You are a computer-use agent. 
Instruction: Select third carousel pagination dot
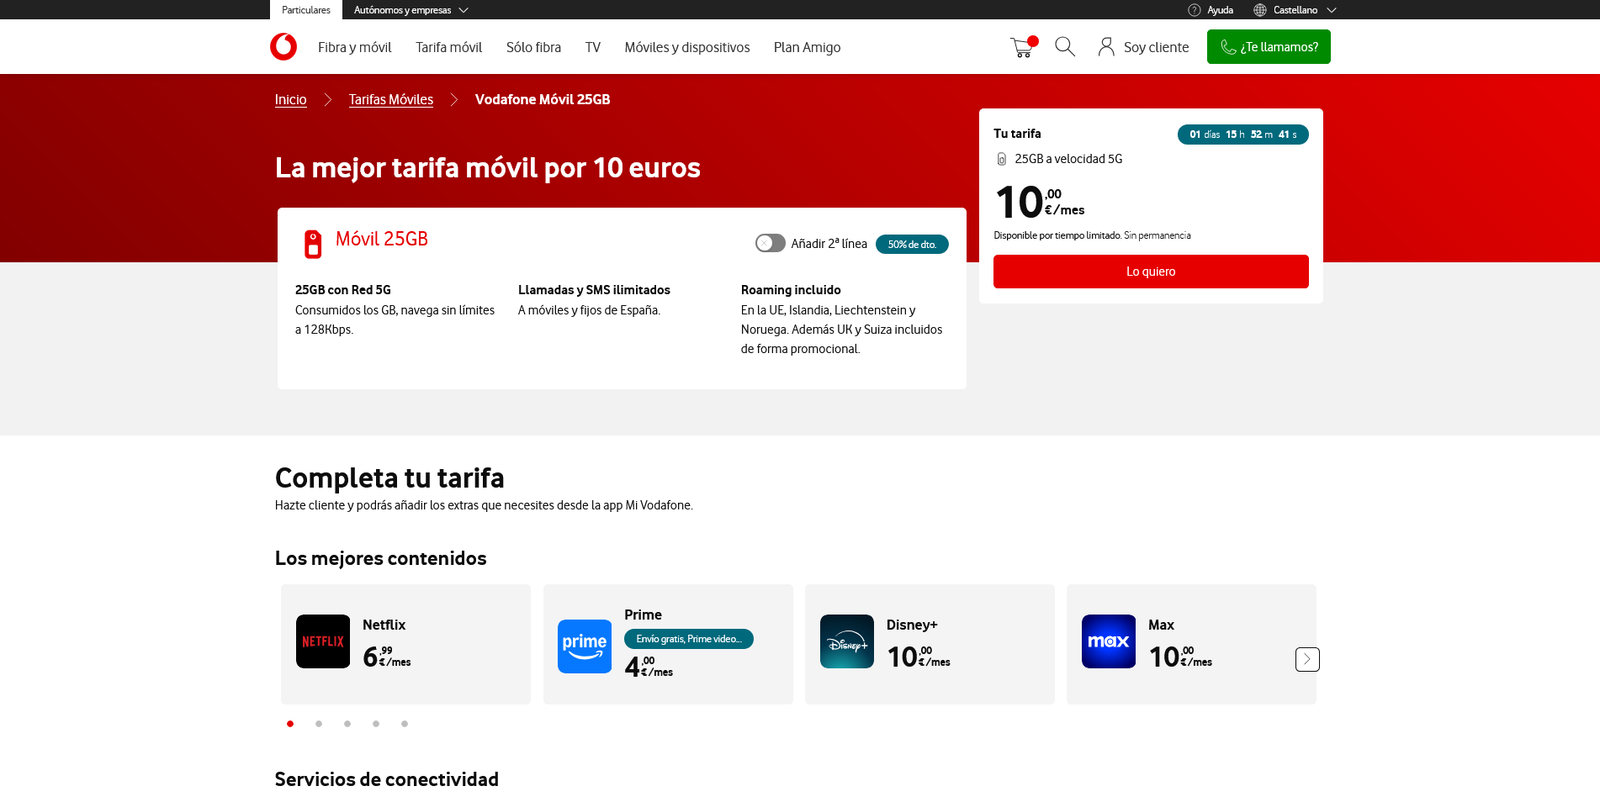347,723
